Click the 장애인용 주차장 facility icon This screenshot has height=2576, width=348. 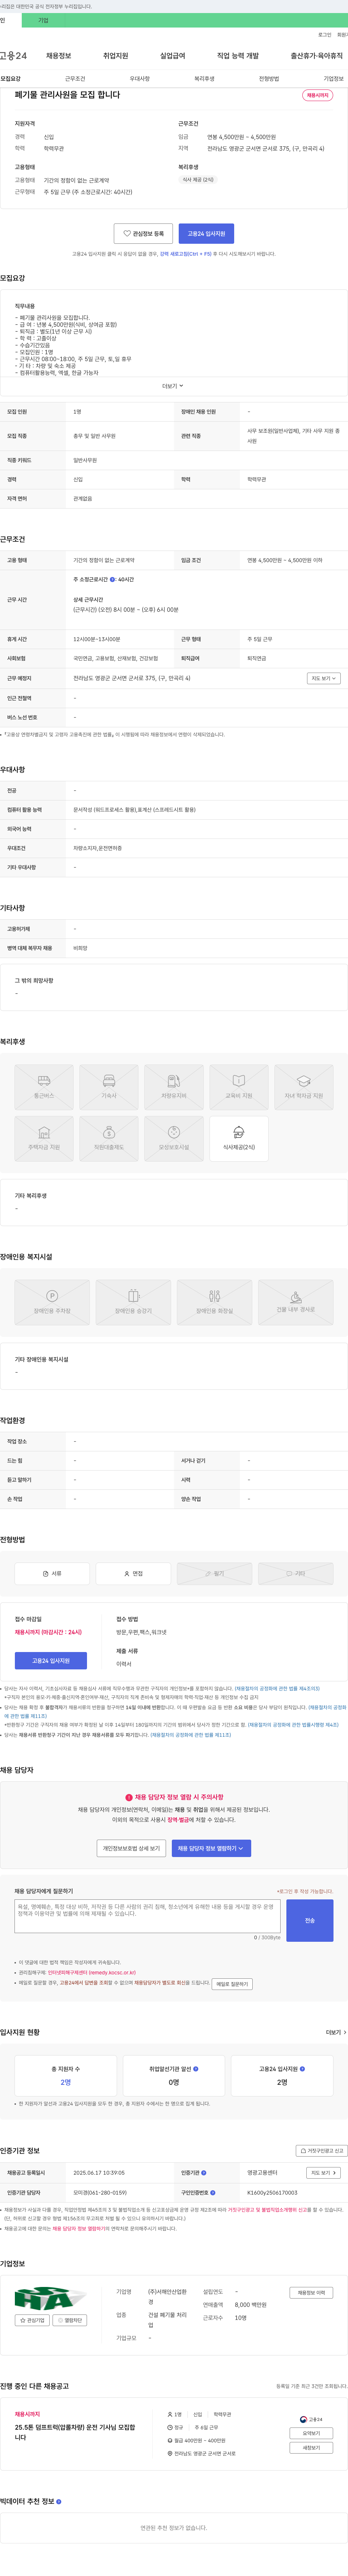(52, 1302)
